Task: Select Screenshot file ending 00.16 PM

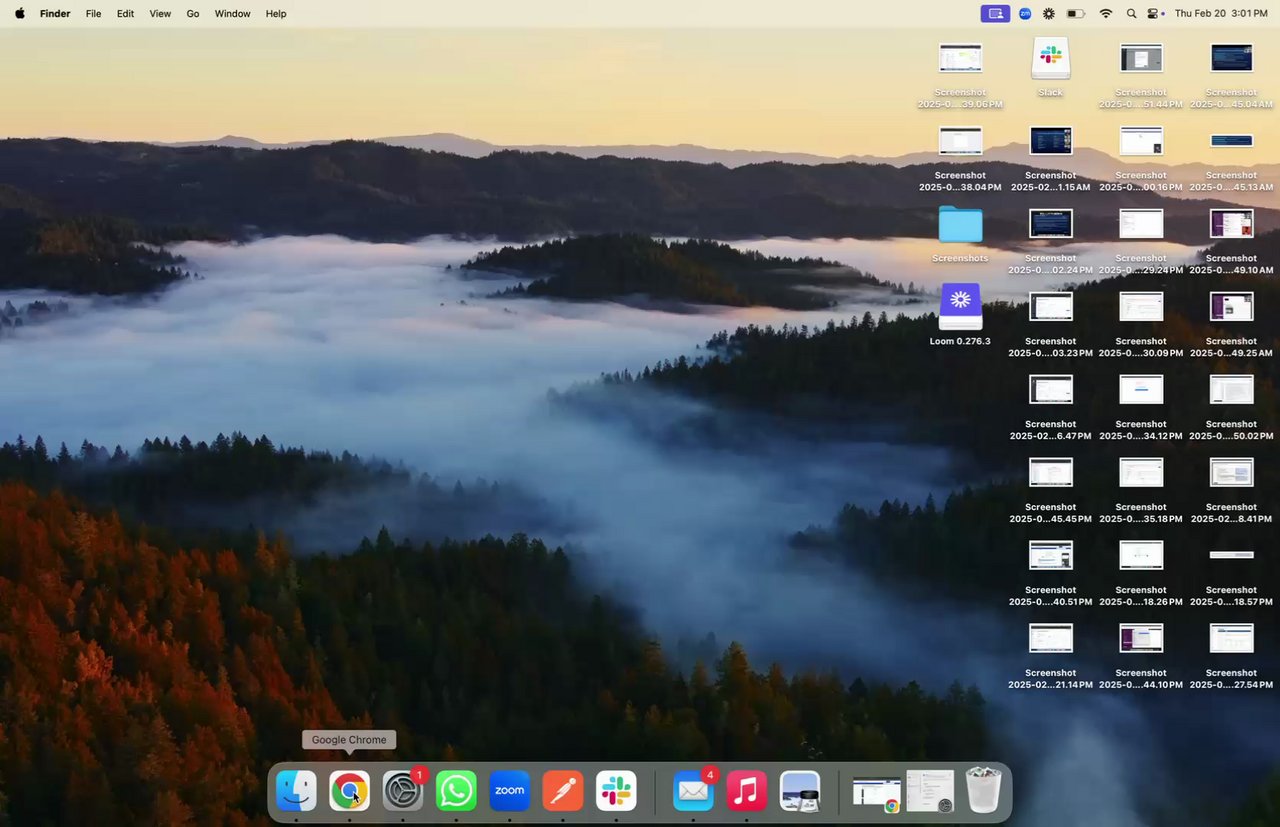Action: click(1141, 141)
